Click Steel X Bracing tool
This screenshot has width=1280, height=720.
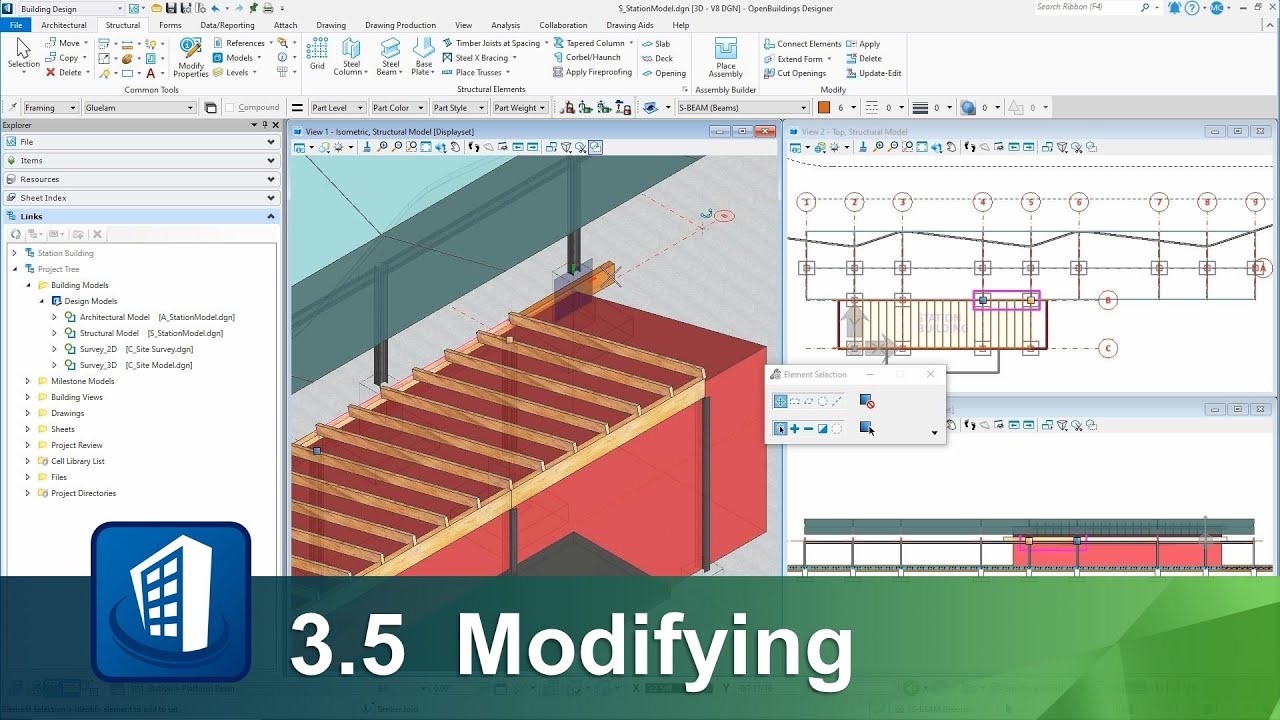481,58
